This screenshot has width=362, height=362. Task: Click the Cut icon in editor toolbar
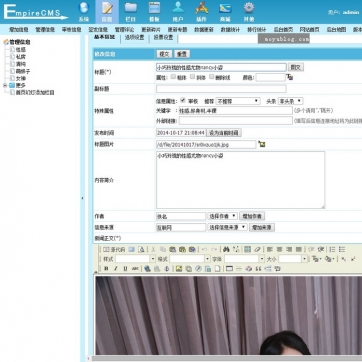tap(153, 249)
